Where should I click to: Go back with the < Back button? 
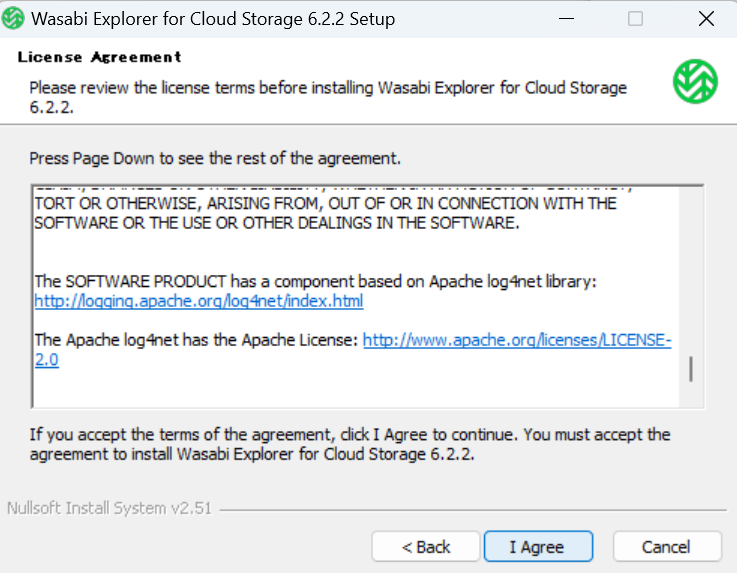point(426,546)
